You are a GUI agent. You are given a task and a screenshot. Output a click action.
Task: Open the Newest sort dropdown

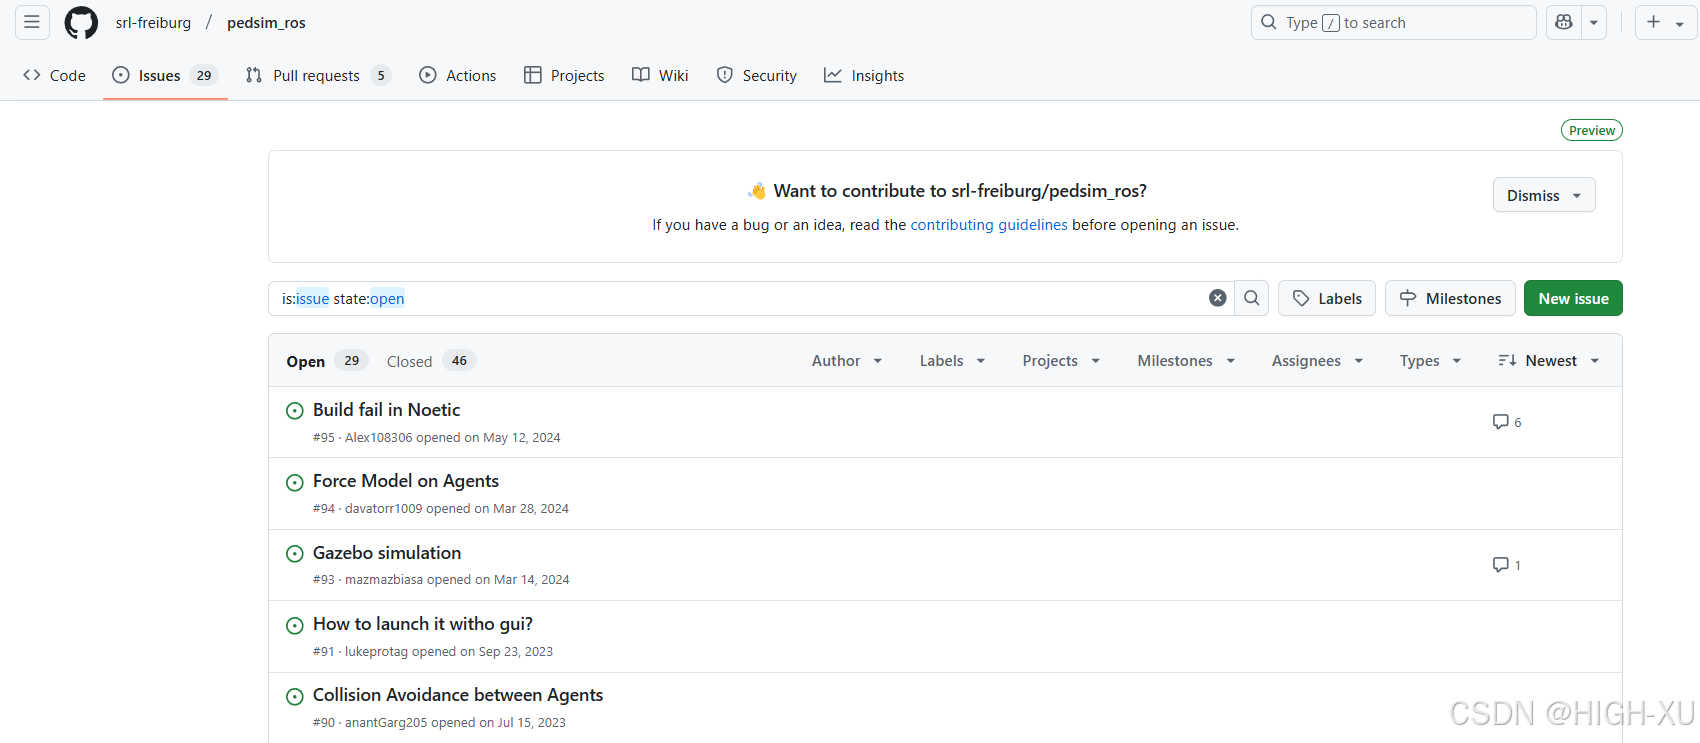coord(1548,361)
